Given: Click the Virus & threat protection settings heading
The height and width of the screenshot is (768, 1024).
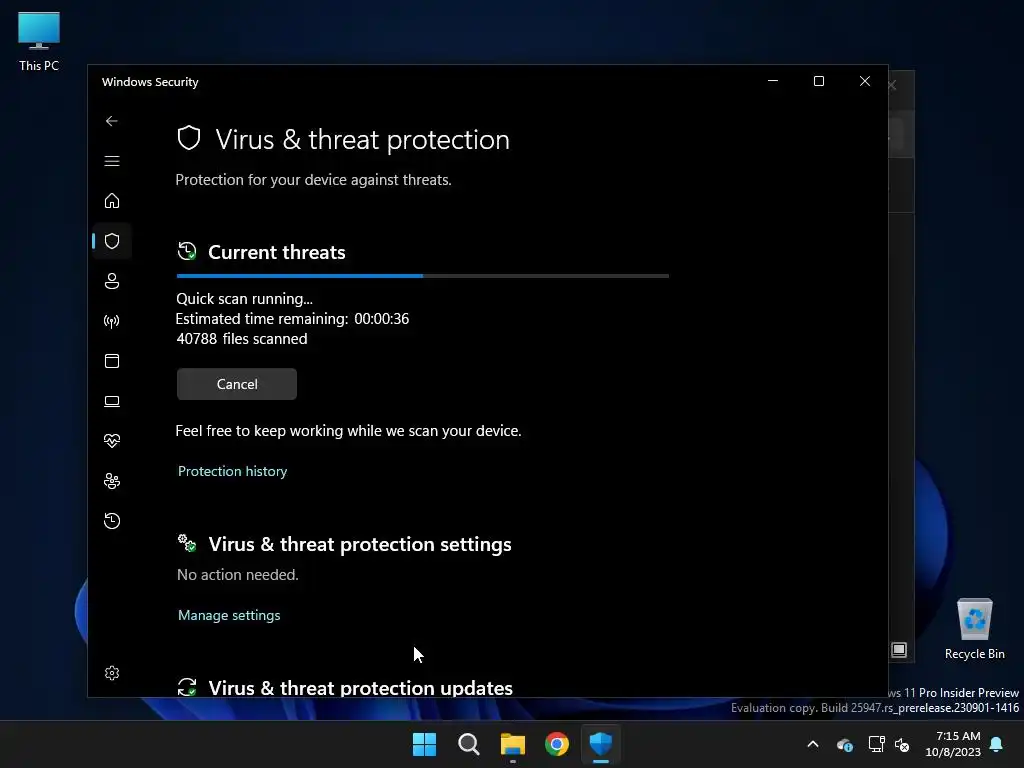Looking at the screenshot, I should 360,544.
